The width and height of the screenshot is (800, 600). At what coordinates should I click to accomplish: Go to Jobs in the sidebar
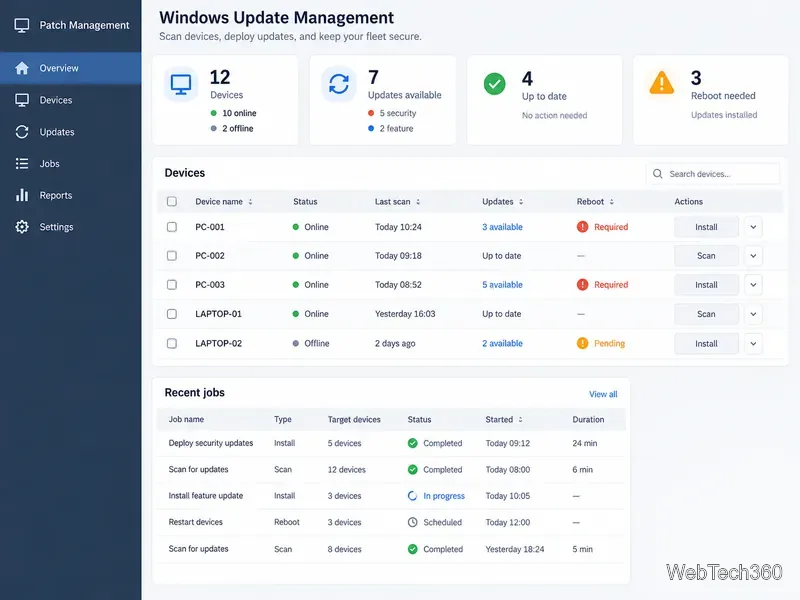(70, 163)
